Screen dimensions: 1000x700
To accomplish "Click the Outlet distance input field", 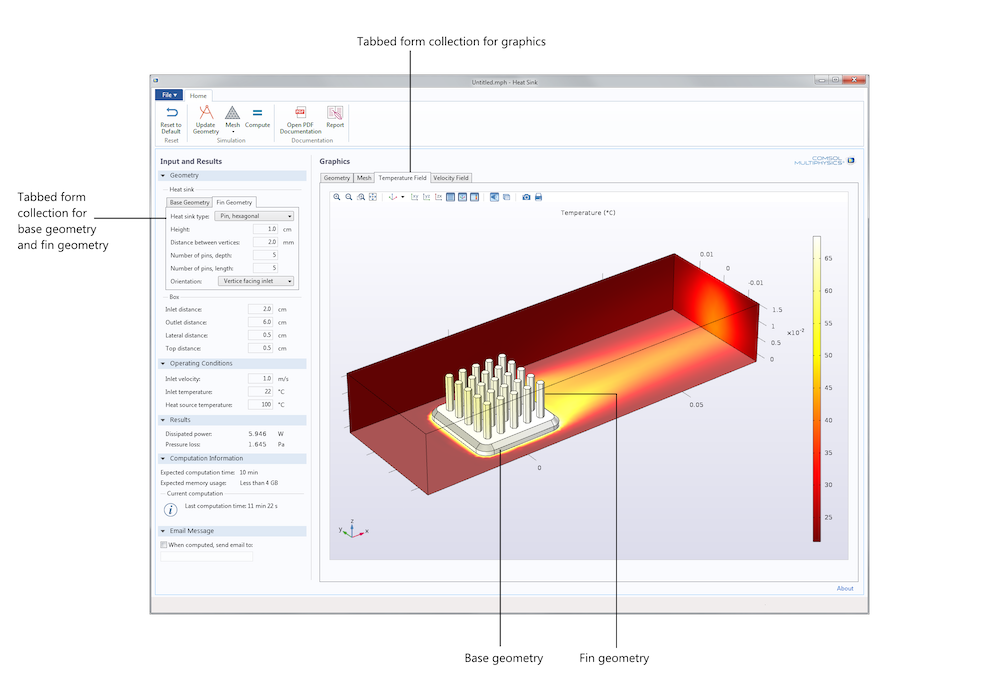I will 260,322.
